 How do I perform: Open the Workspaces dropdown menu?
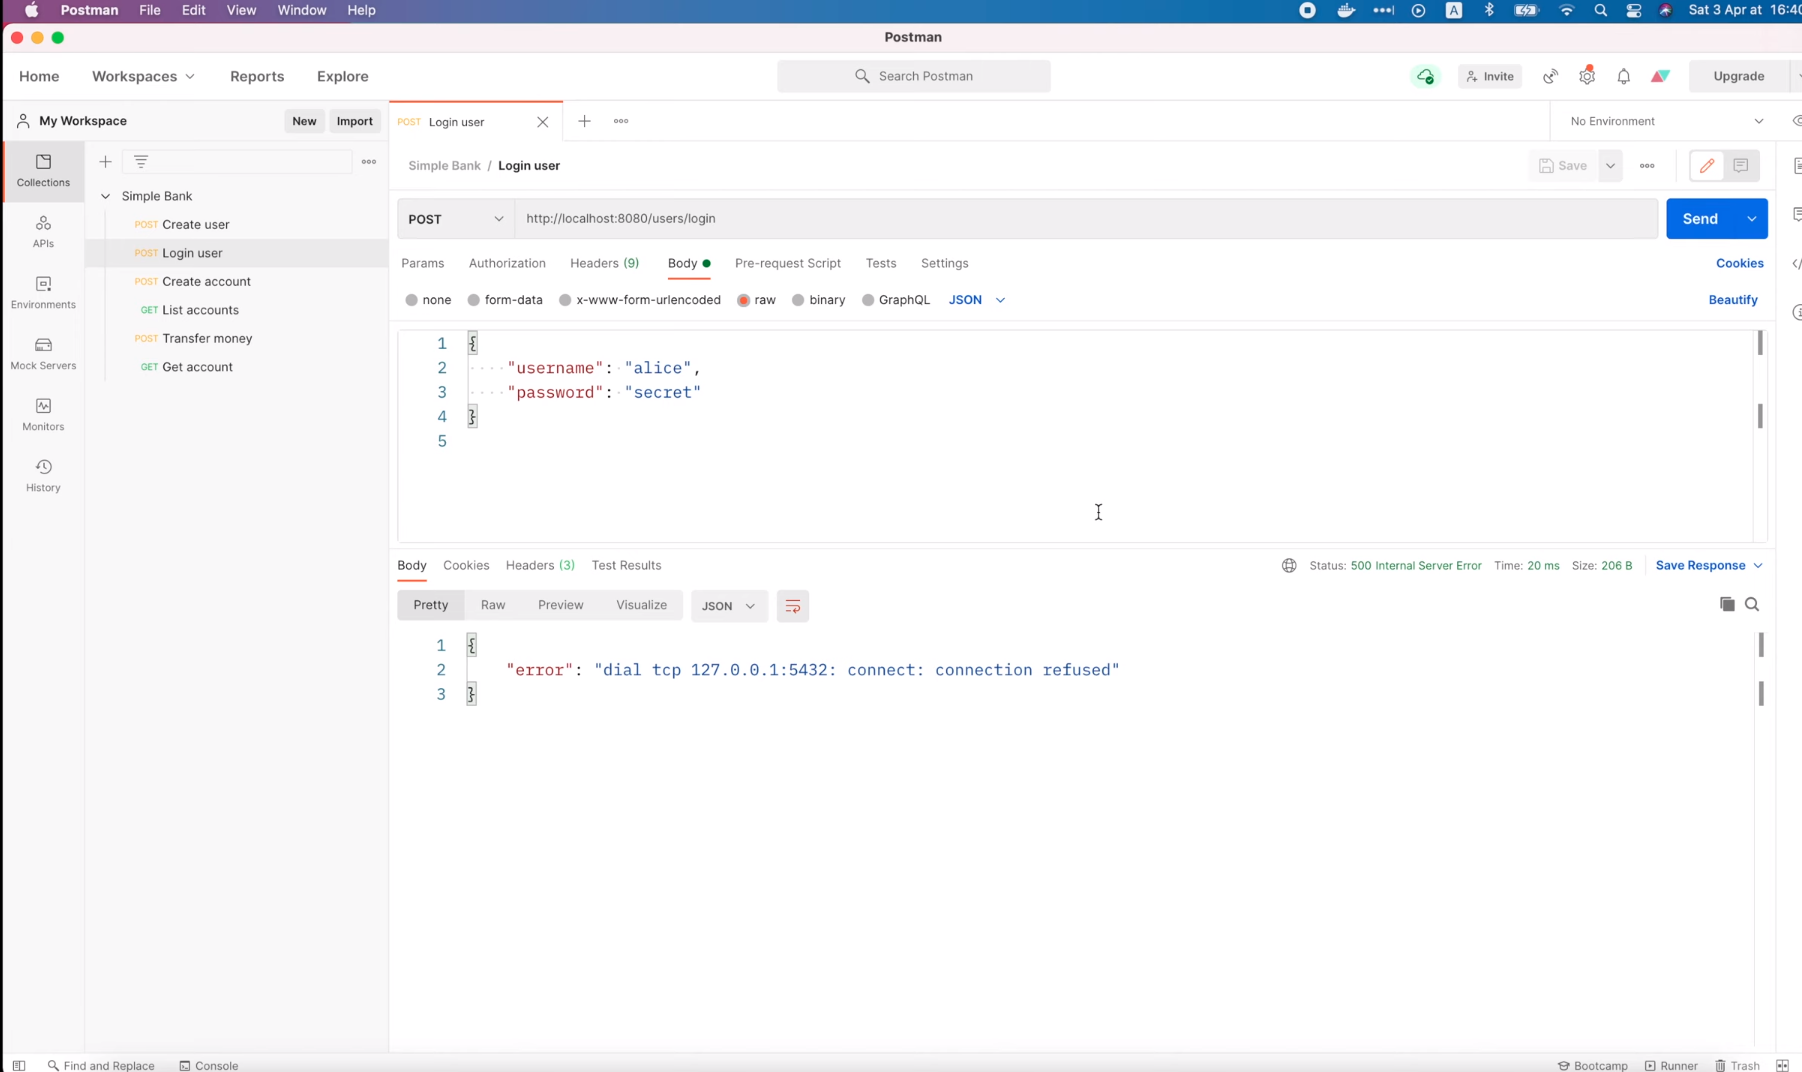coord(143,76)
